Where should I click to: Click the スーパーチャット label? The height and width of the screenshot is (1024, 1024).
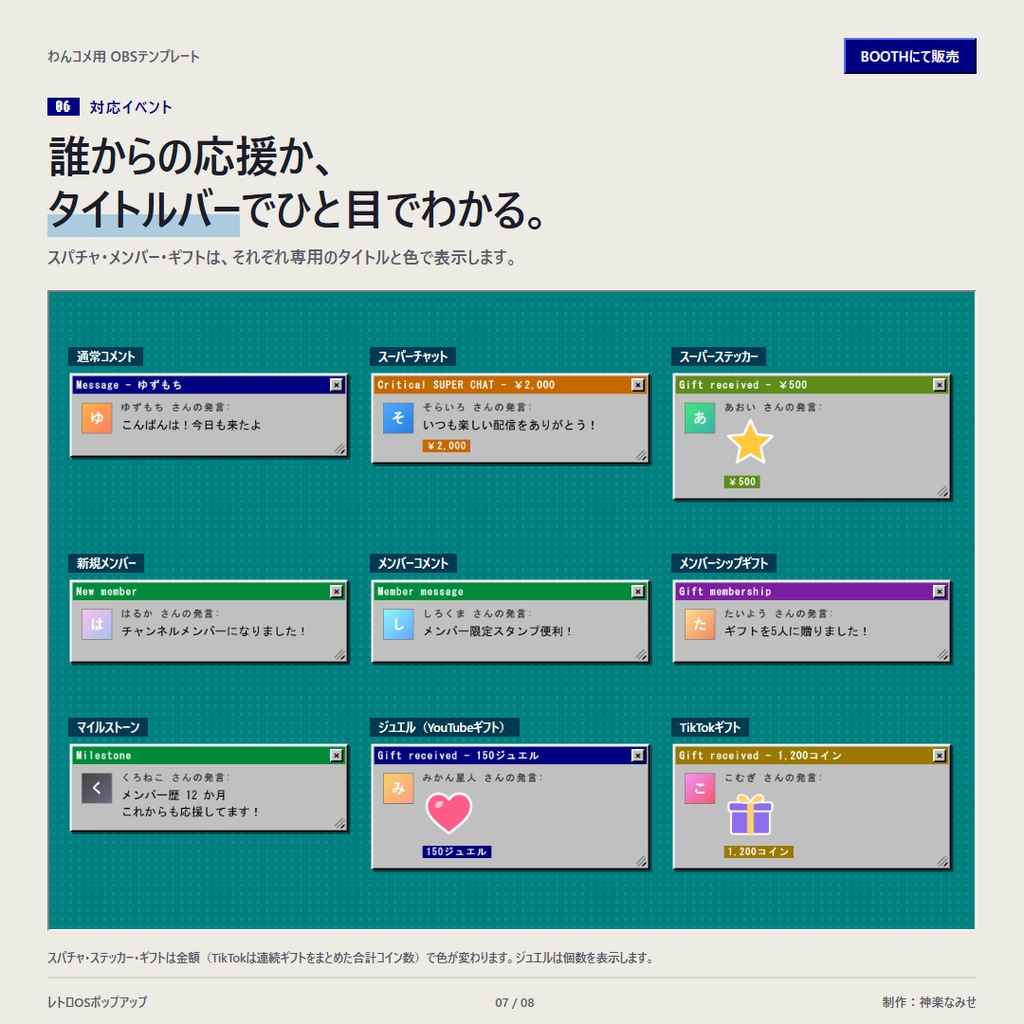413,357
